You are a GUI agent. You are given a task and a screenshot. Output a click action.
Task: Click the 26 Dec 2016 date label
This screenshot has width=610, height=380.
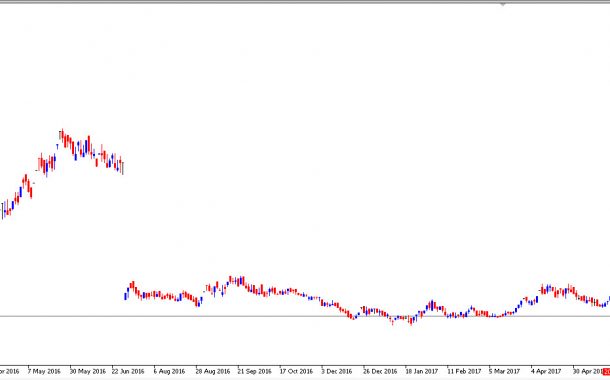pyautogui.click(x=380, y=371)
